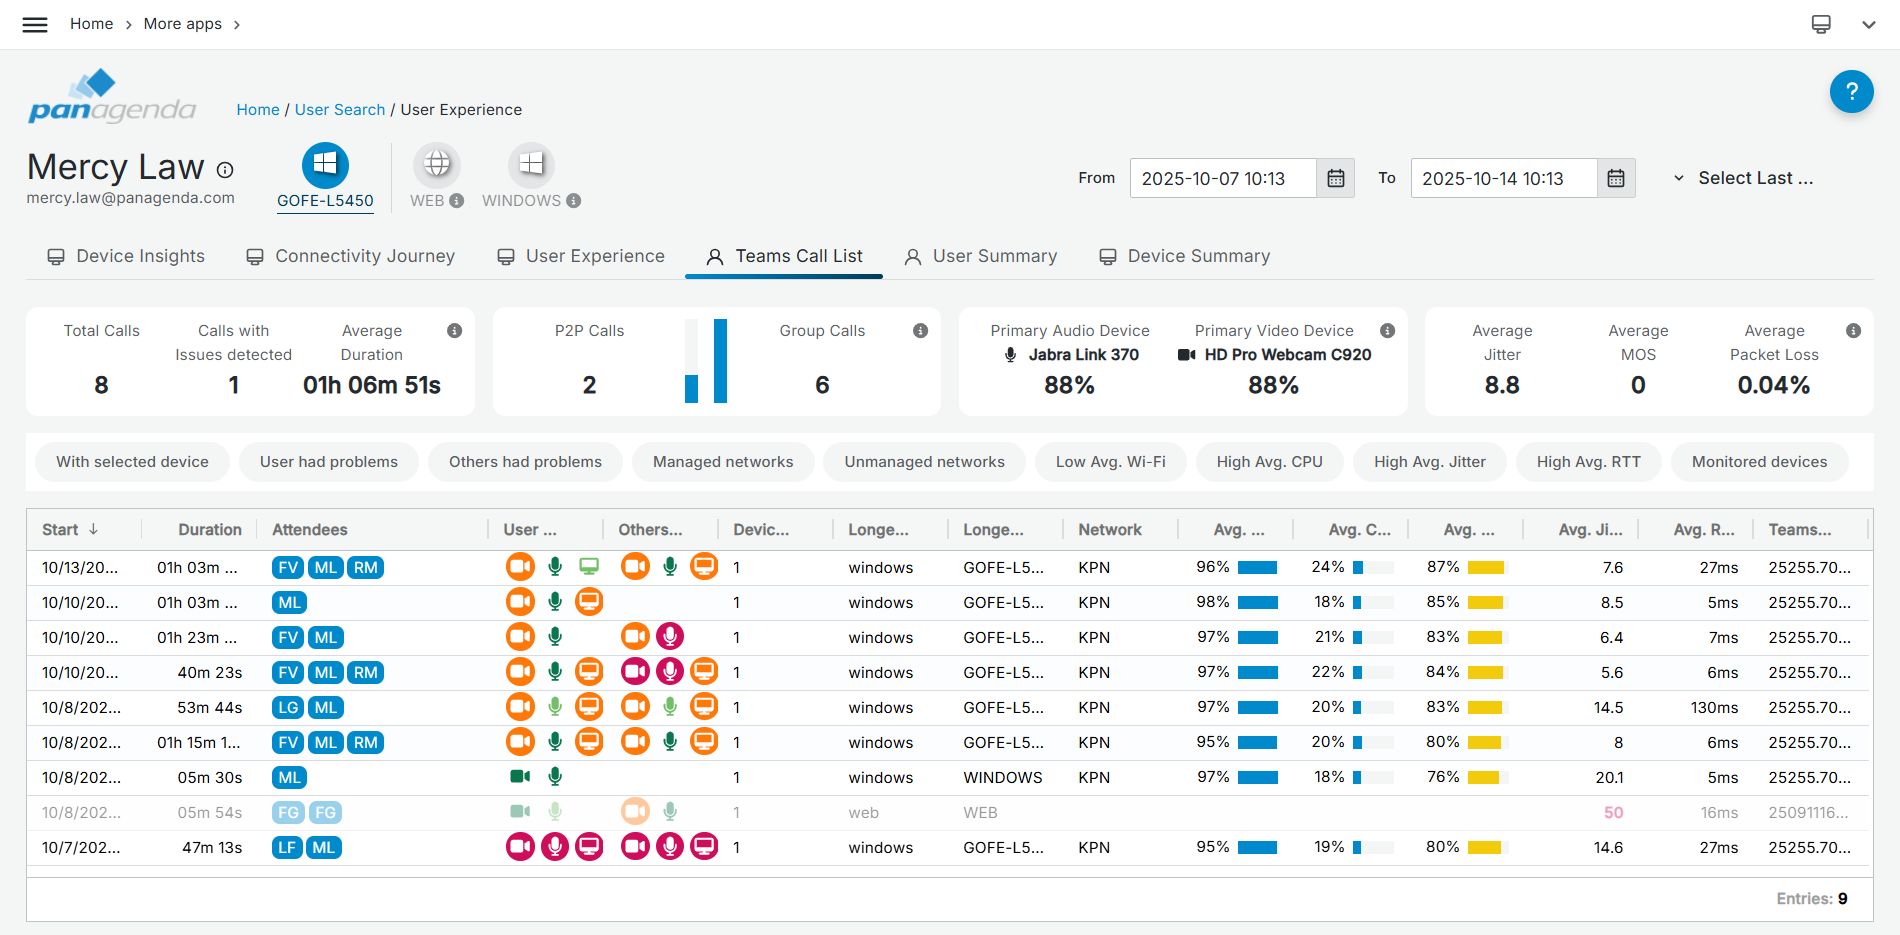Screen dimensions: 1900x935
Task: Sort by the Start column header
Action: [x=61, y=530]
